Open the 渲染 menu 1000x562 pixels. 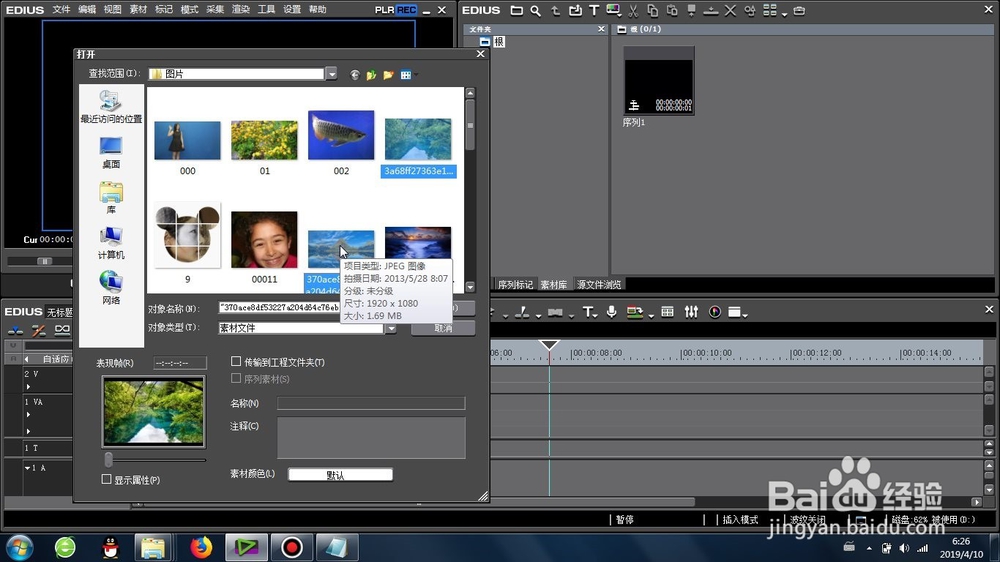tap(240, 10)
